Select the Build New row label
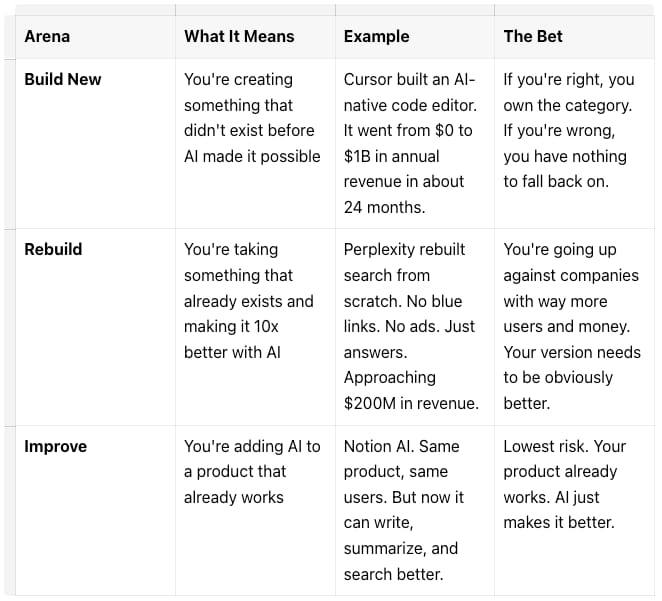 pyautogui.click(x=62, y=79)
